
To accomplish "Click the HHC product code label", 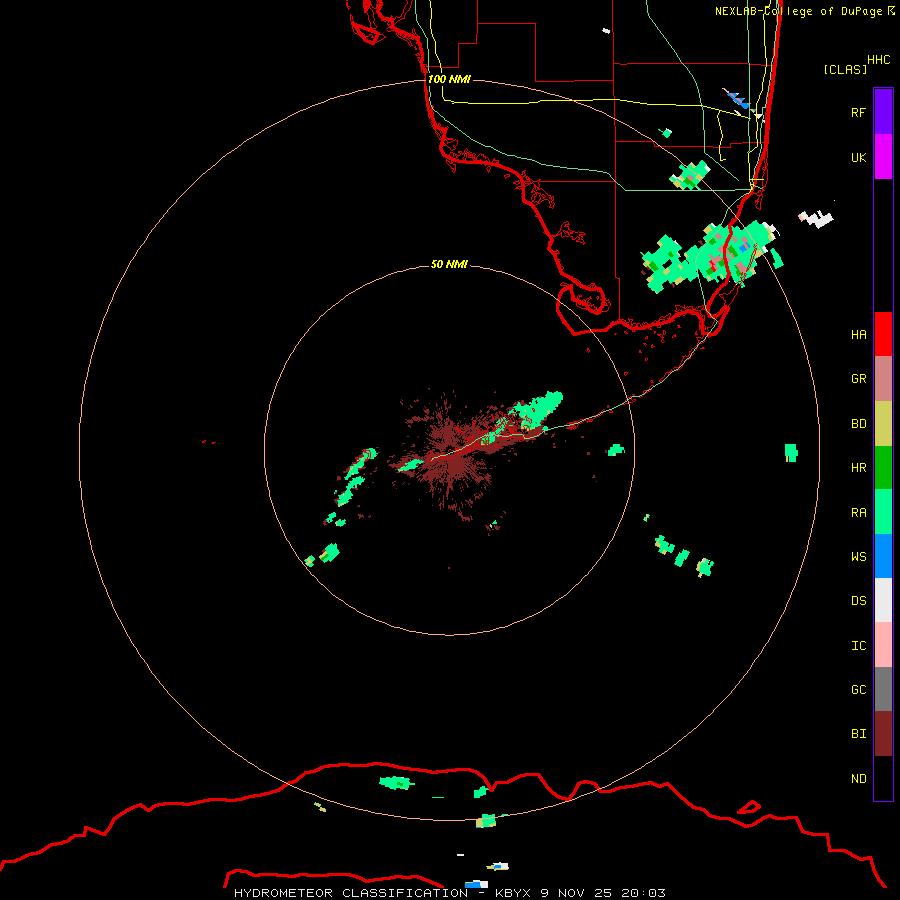I will click(878, 60).
